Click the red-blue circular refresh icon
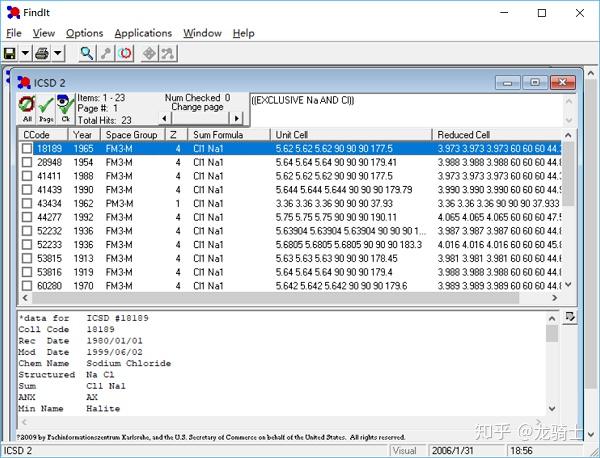The image size is (600, 458). [x=125, y=53]
